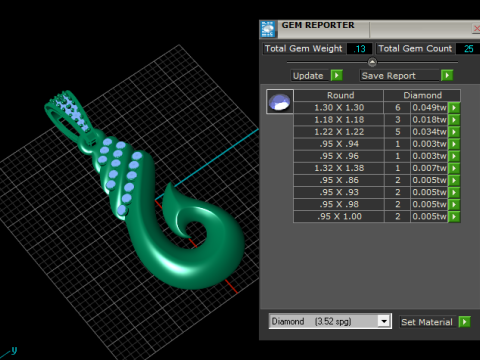Click the Set Material button
Viewport: 480px width, 360px height.
(427, 322)
